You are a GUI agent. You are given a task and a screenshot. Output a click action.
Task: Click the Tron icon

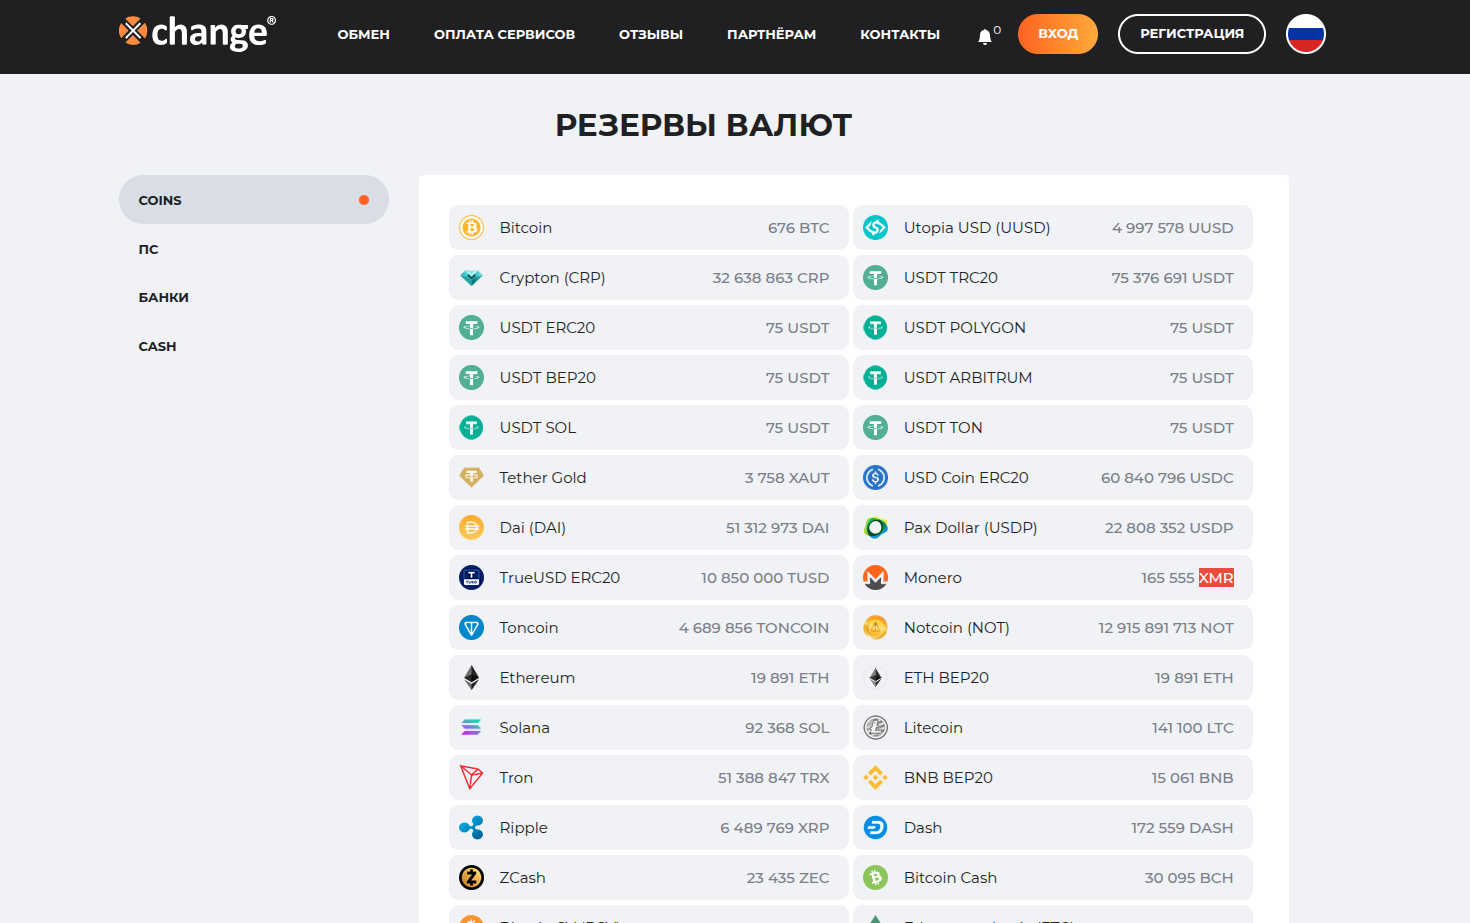(471, 778)
